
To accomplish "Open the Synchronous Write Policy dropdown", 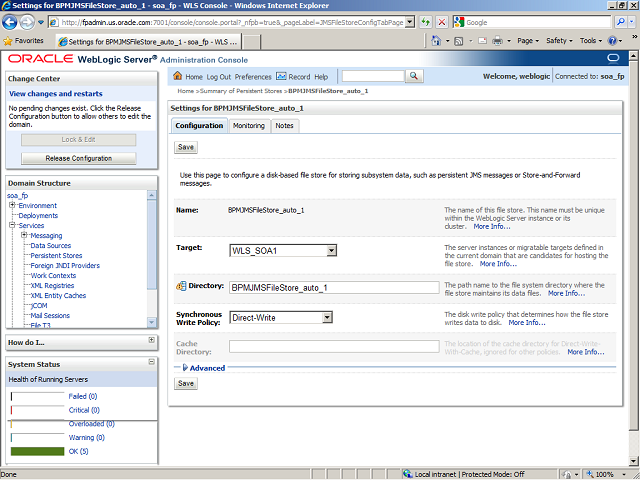I will click(326, 317).
